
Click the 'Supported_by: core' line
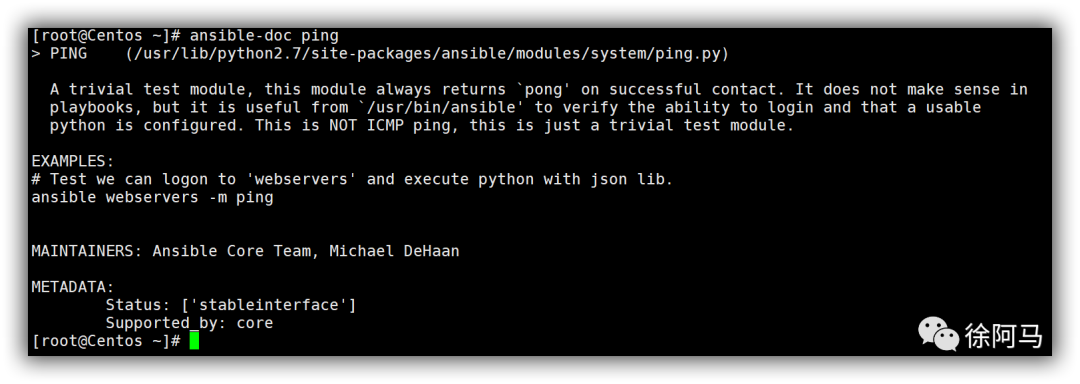pyautogui.click(x=189, y=323)
